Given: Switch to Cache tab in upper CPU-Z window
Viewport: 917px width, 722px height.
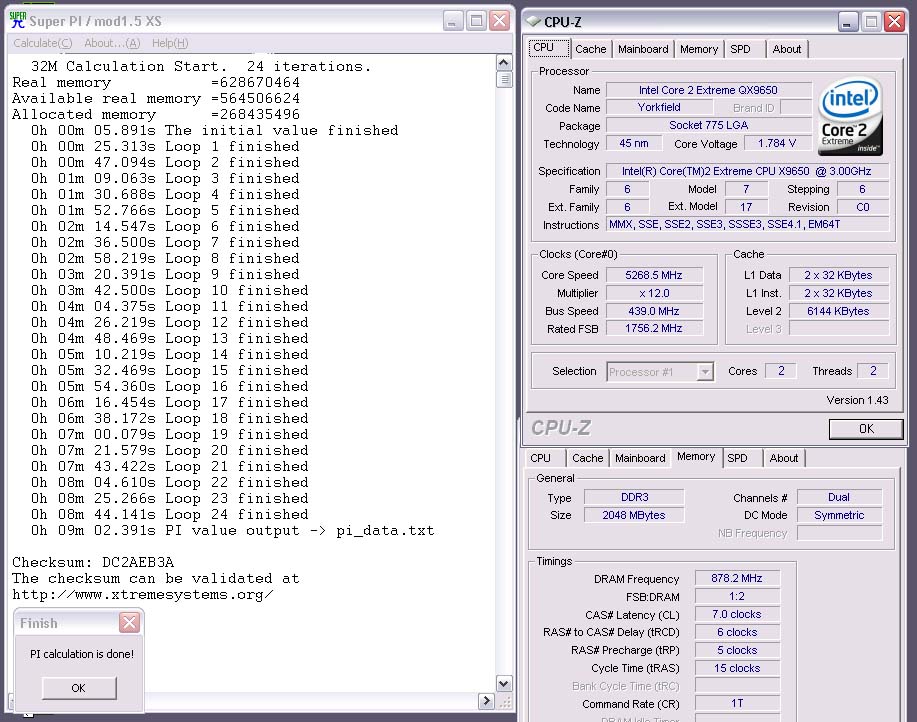Looking at the screenshot, I should [591, 49].
